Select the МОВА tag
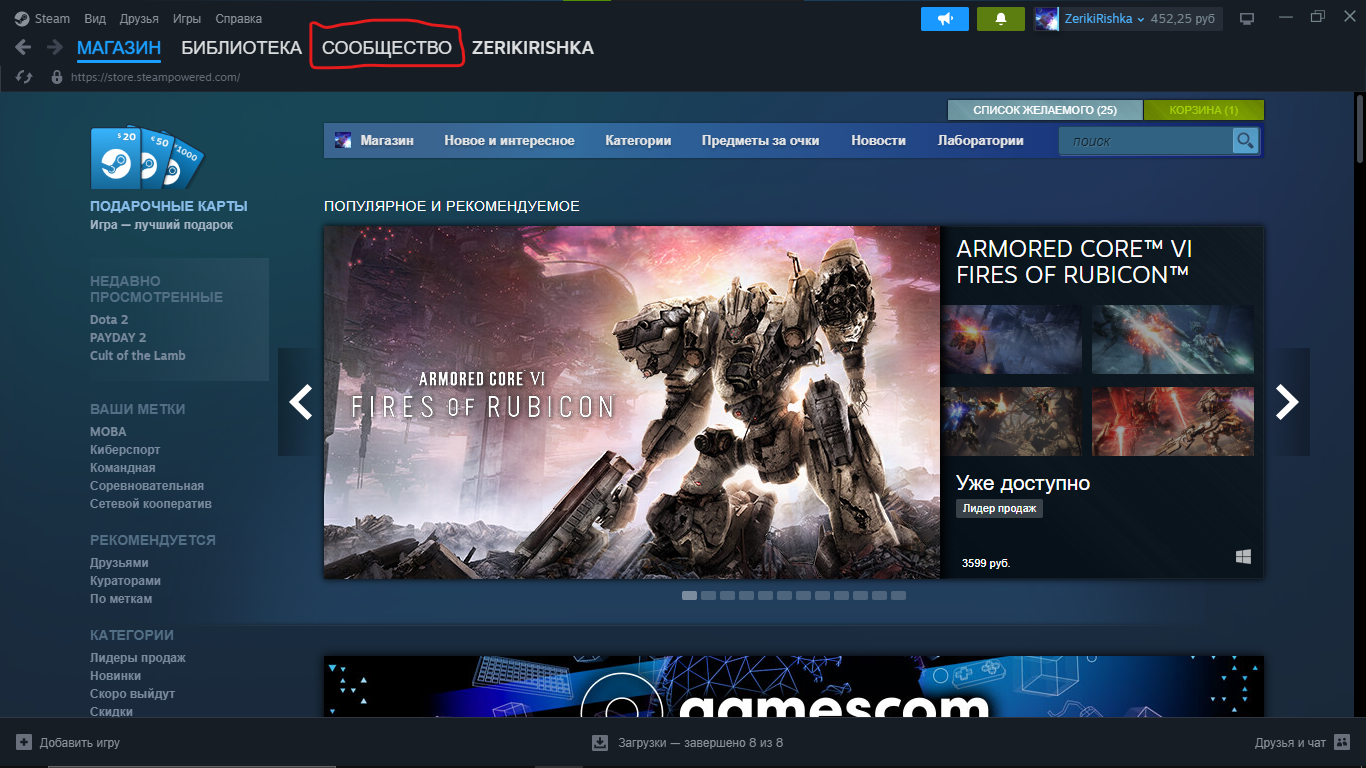Image resolution: width=1366 pixels, height=768 pixels. click(x=108, y=432)
